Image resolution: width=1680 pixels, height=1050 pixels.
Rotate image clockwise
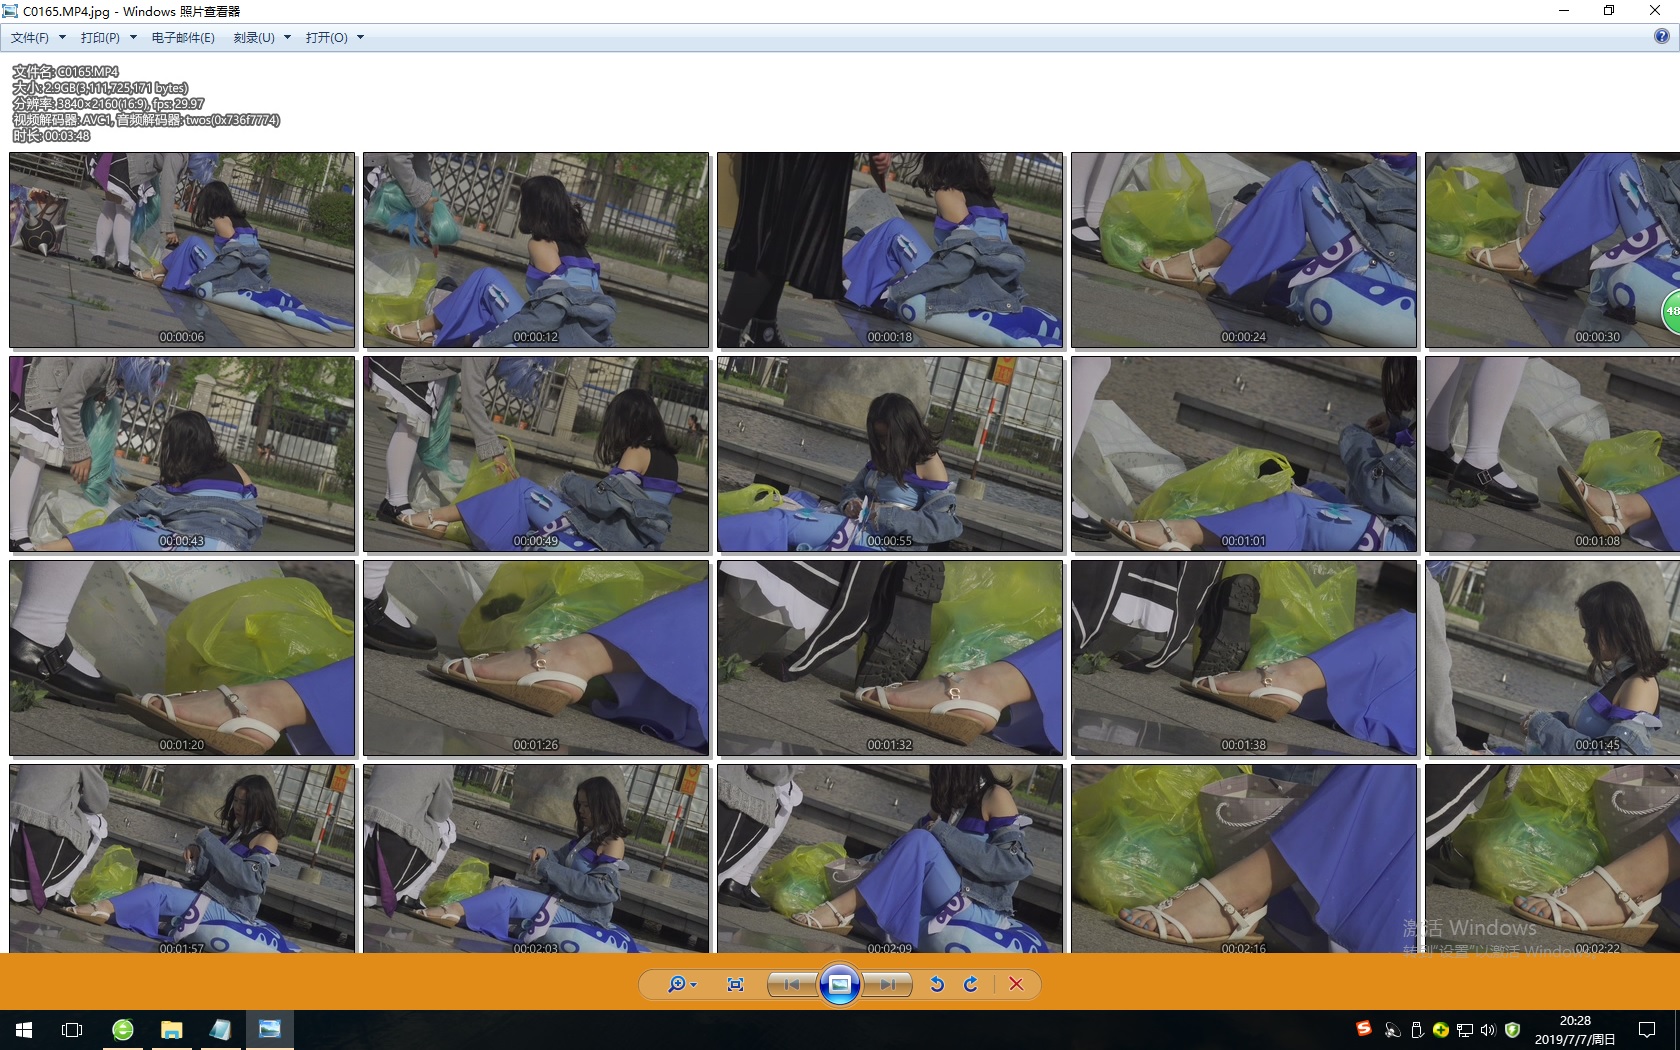coord(970,984)
